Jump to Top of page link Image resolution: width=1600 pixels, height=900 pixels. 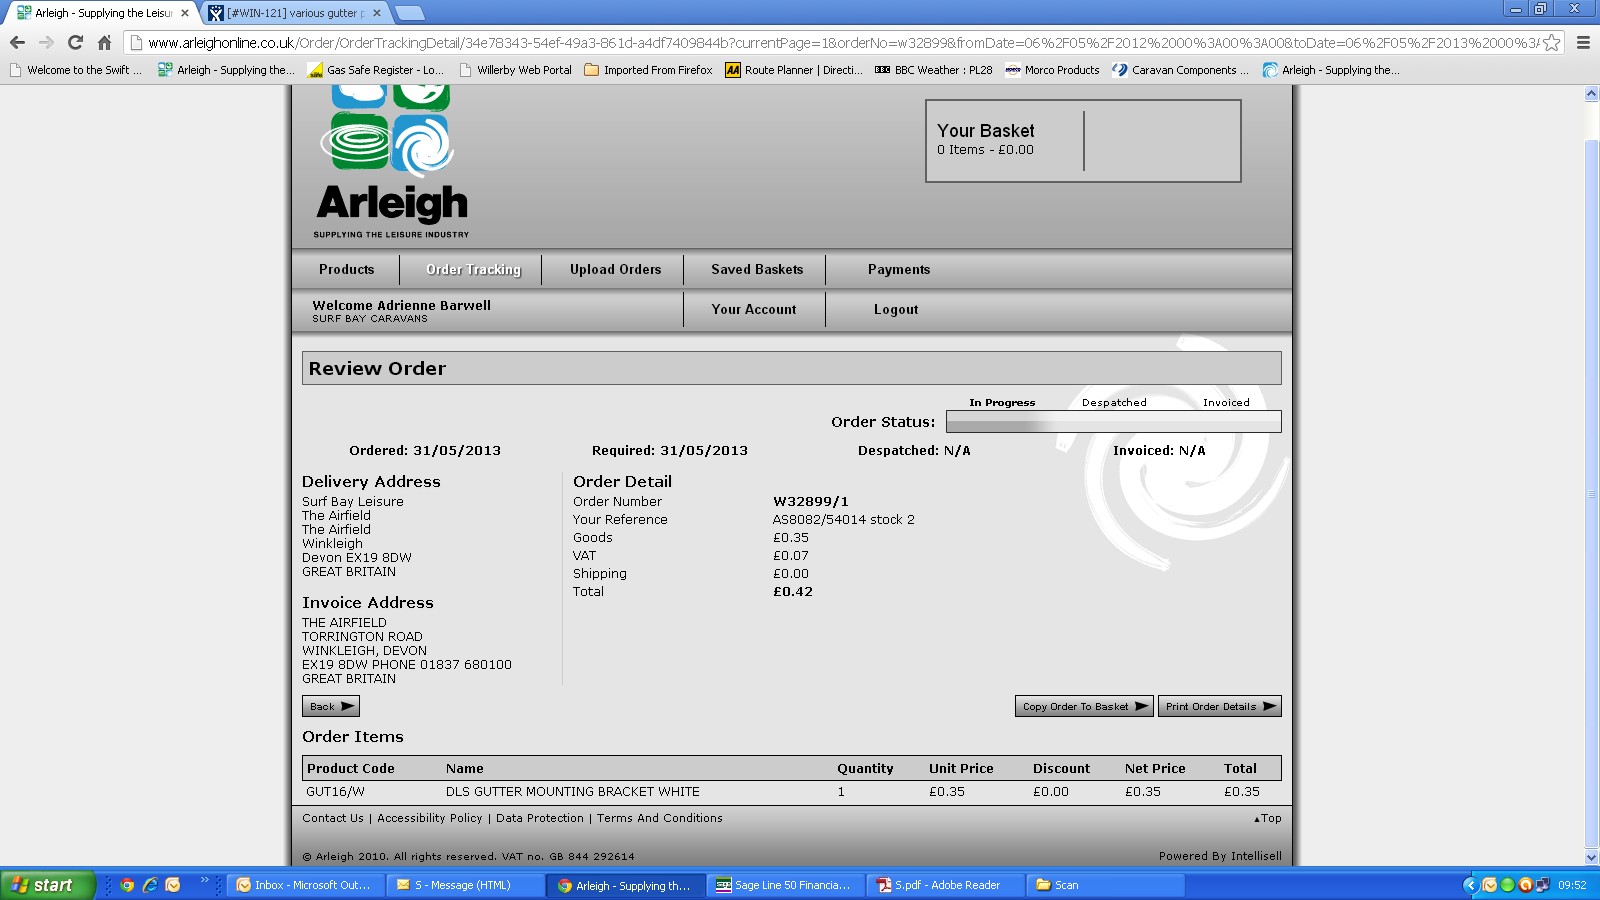pyautogui.click(x=1268, y=818)
